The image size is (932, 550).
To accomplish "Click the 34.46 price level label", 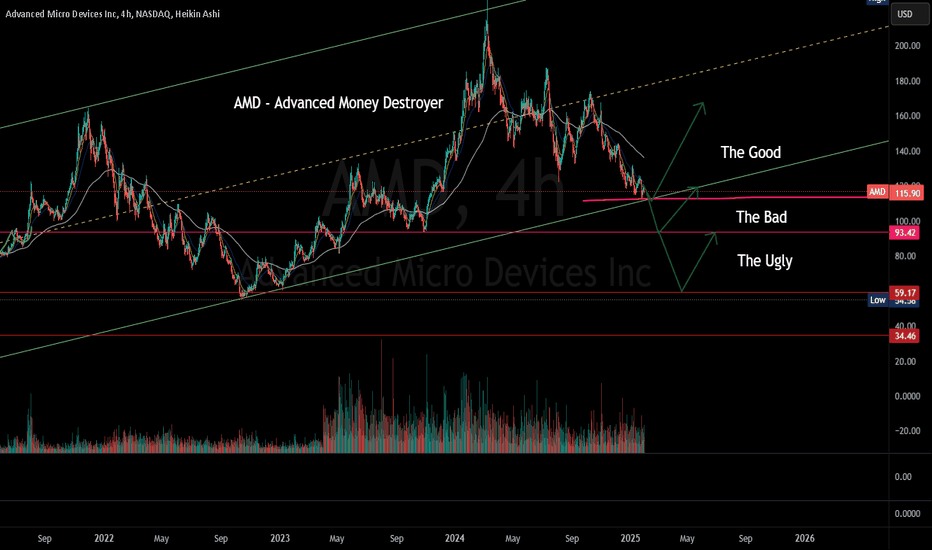I will tap(905, 336).
